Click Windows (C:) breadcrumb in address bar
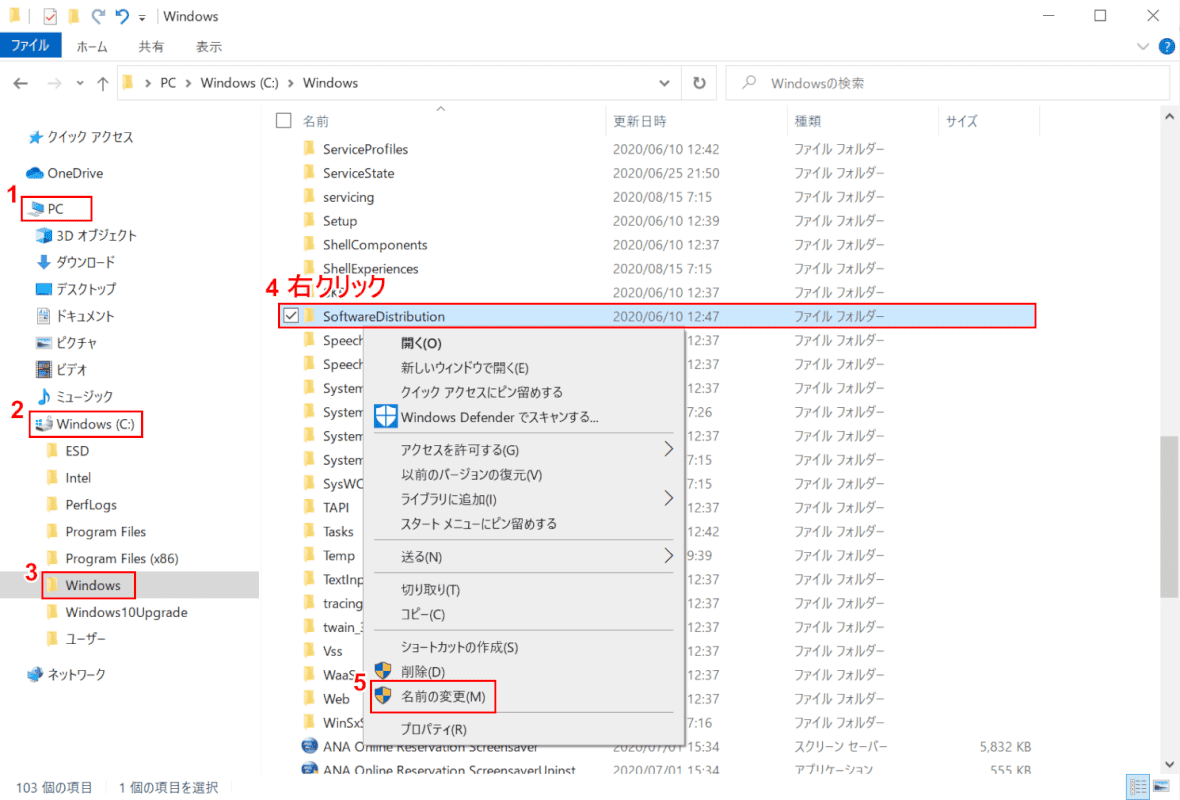Screen dimensions: 1180x800 239,84
